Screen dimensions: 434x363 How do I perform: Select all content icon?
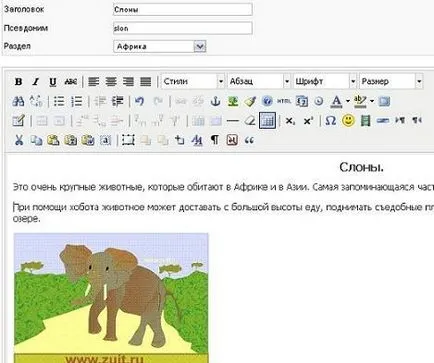(x=105, y=140)
